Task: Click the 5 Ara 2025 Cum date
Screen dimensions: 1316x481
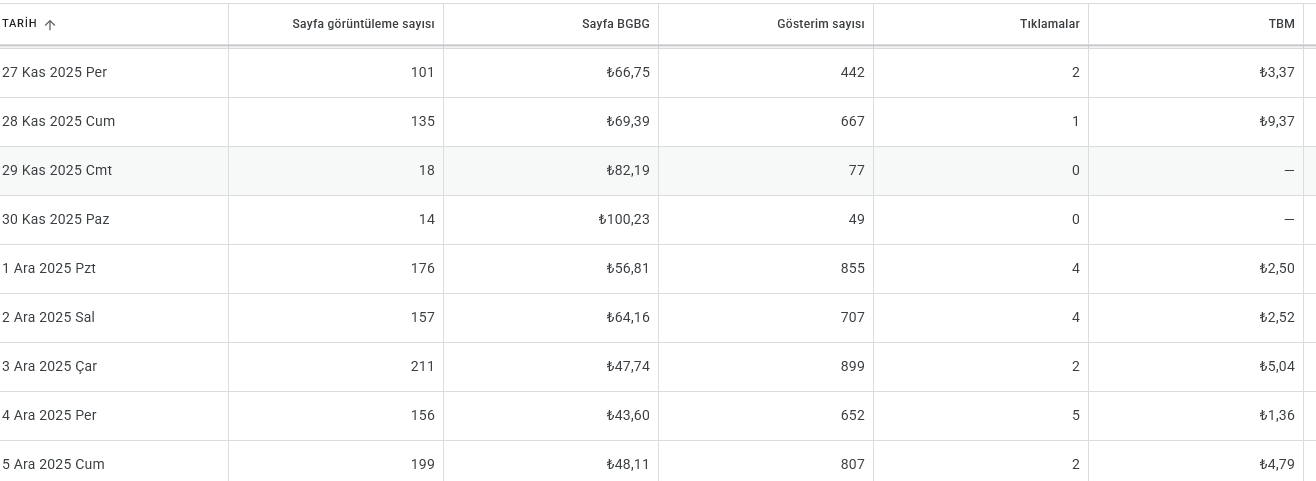Action: (53, 464)
